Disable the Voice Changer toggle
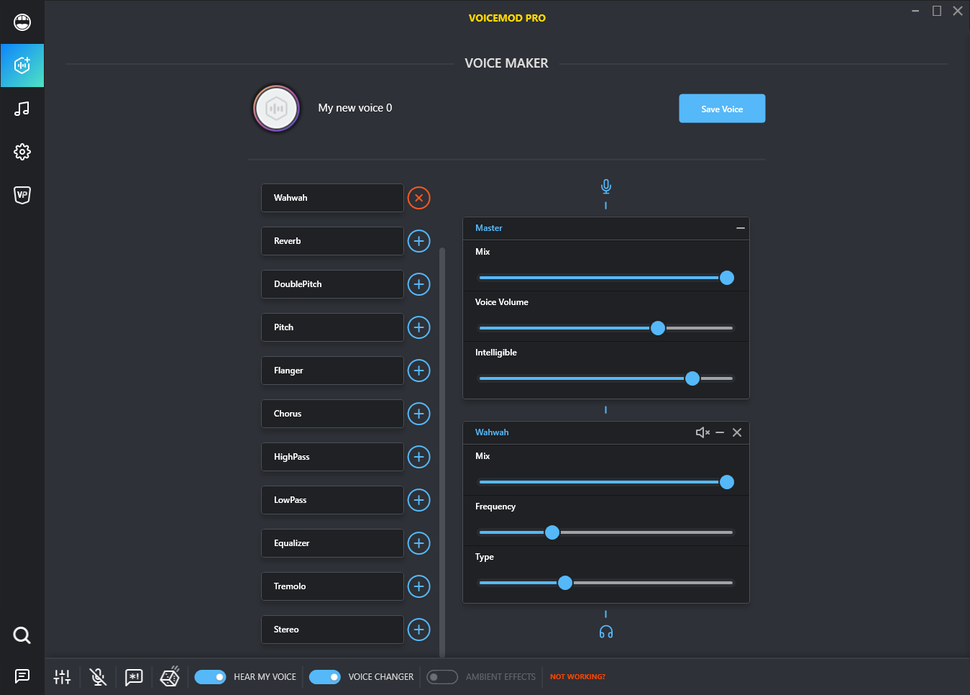 tap(325, 677)
